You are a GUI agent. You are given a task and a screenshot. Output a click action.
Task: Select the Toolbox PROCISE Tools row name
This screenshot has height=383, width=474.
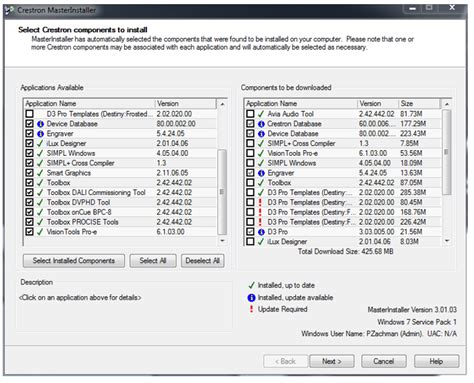click(83, 222)
